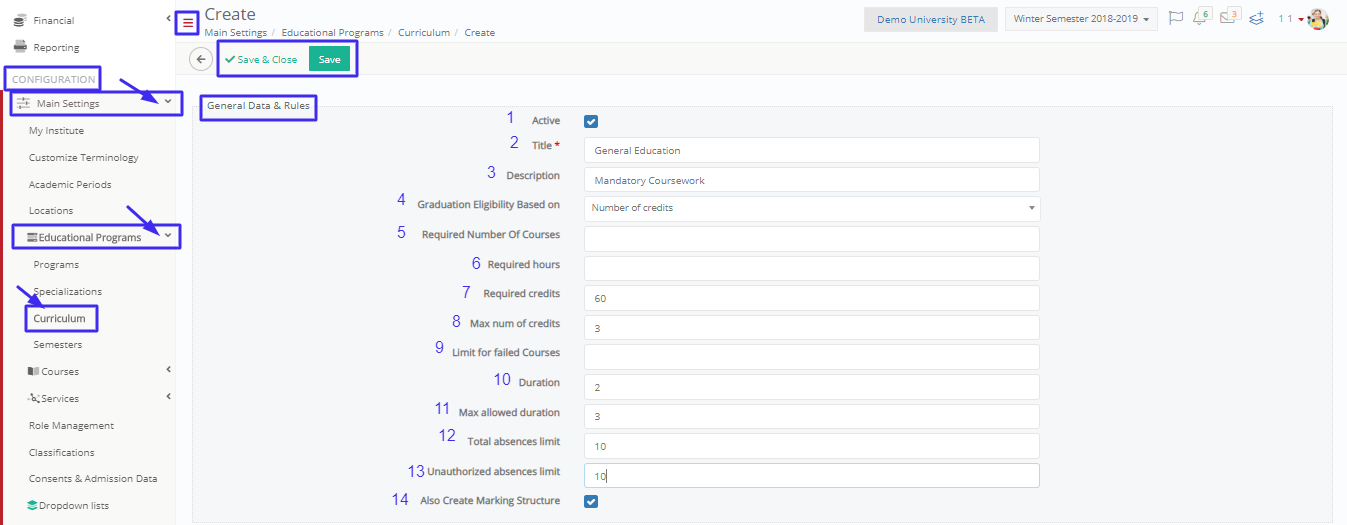Toggle Also Create Marking Structure checkbox
The image size is (1347, 525).
point(591,501)
